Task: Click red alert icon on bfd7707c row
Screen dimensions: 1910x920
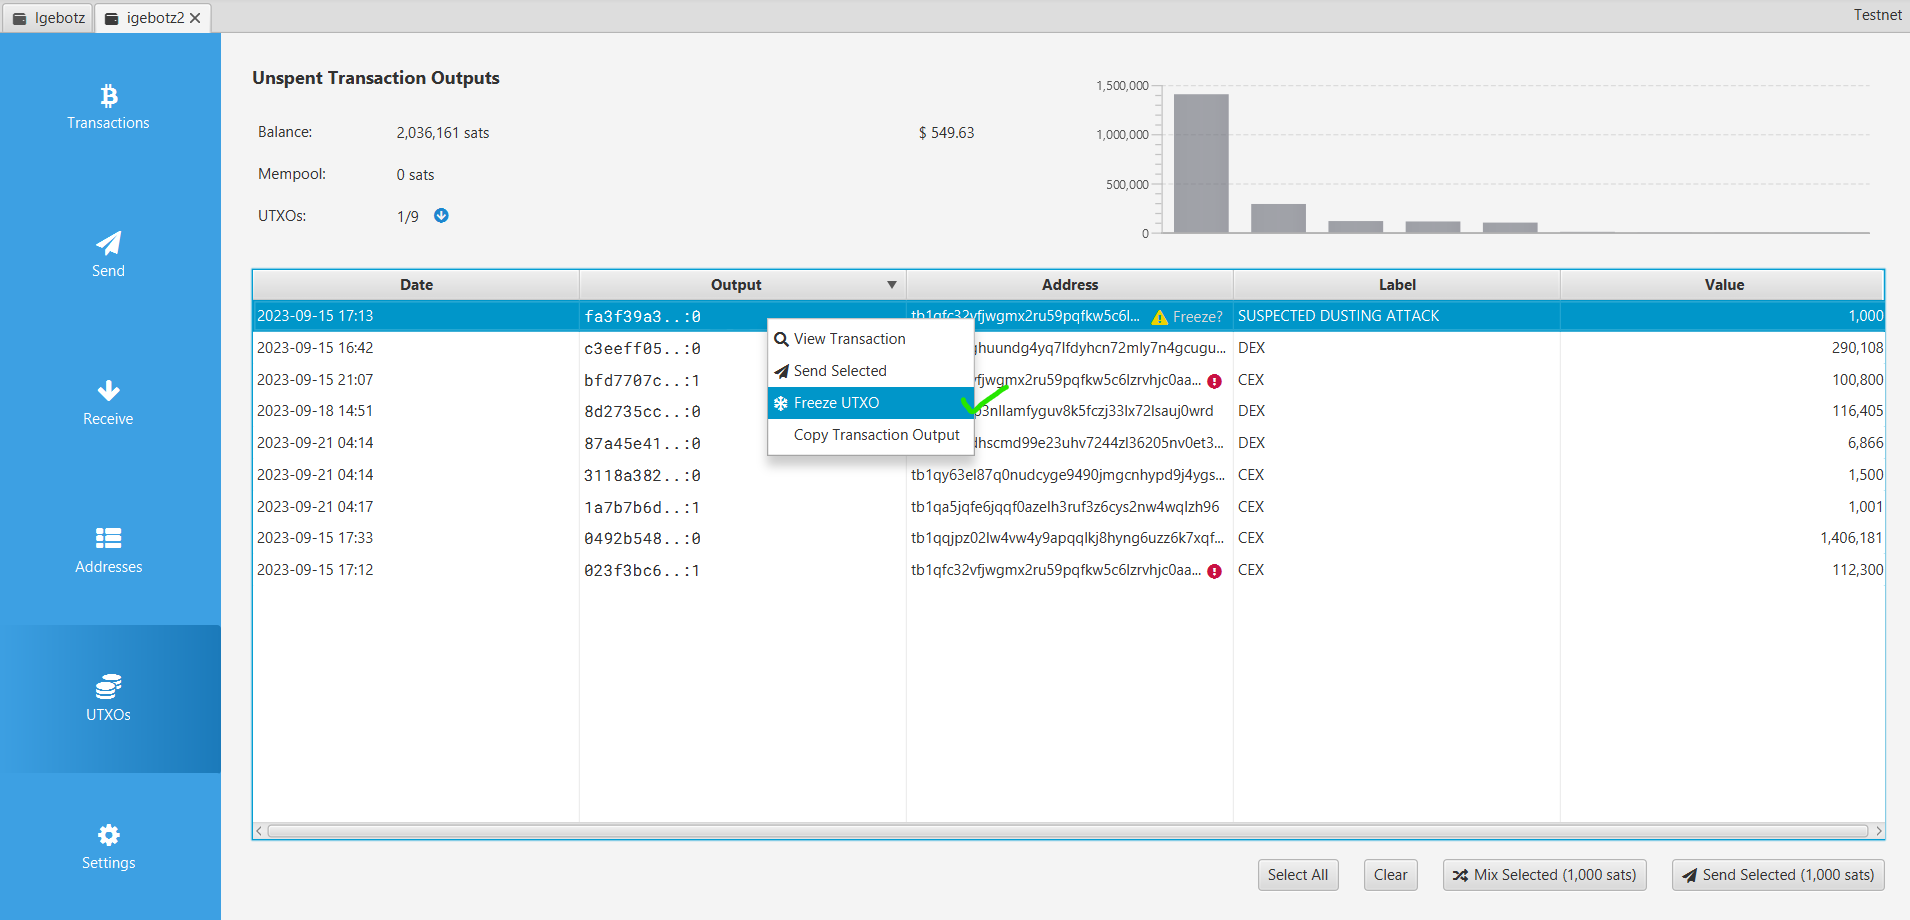Action: pyautogui.click(x=1214, y=381)
